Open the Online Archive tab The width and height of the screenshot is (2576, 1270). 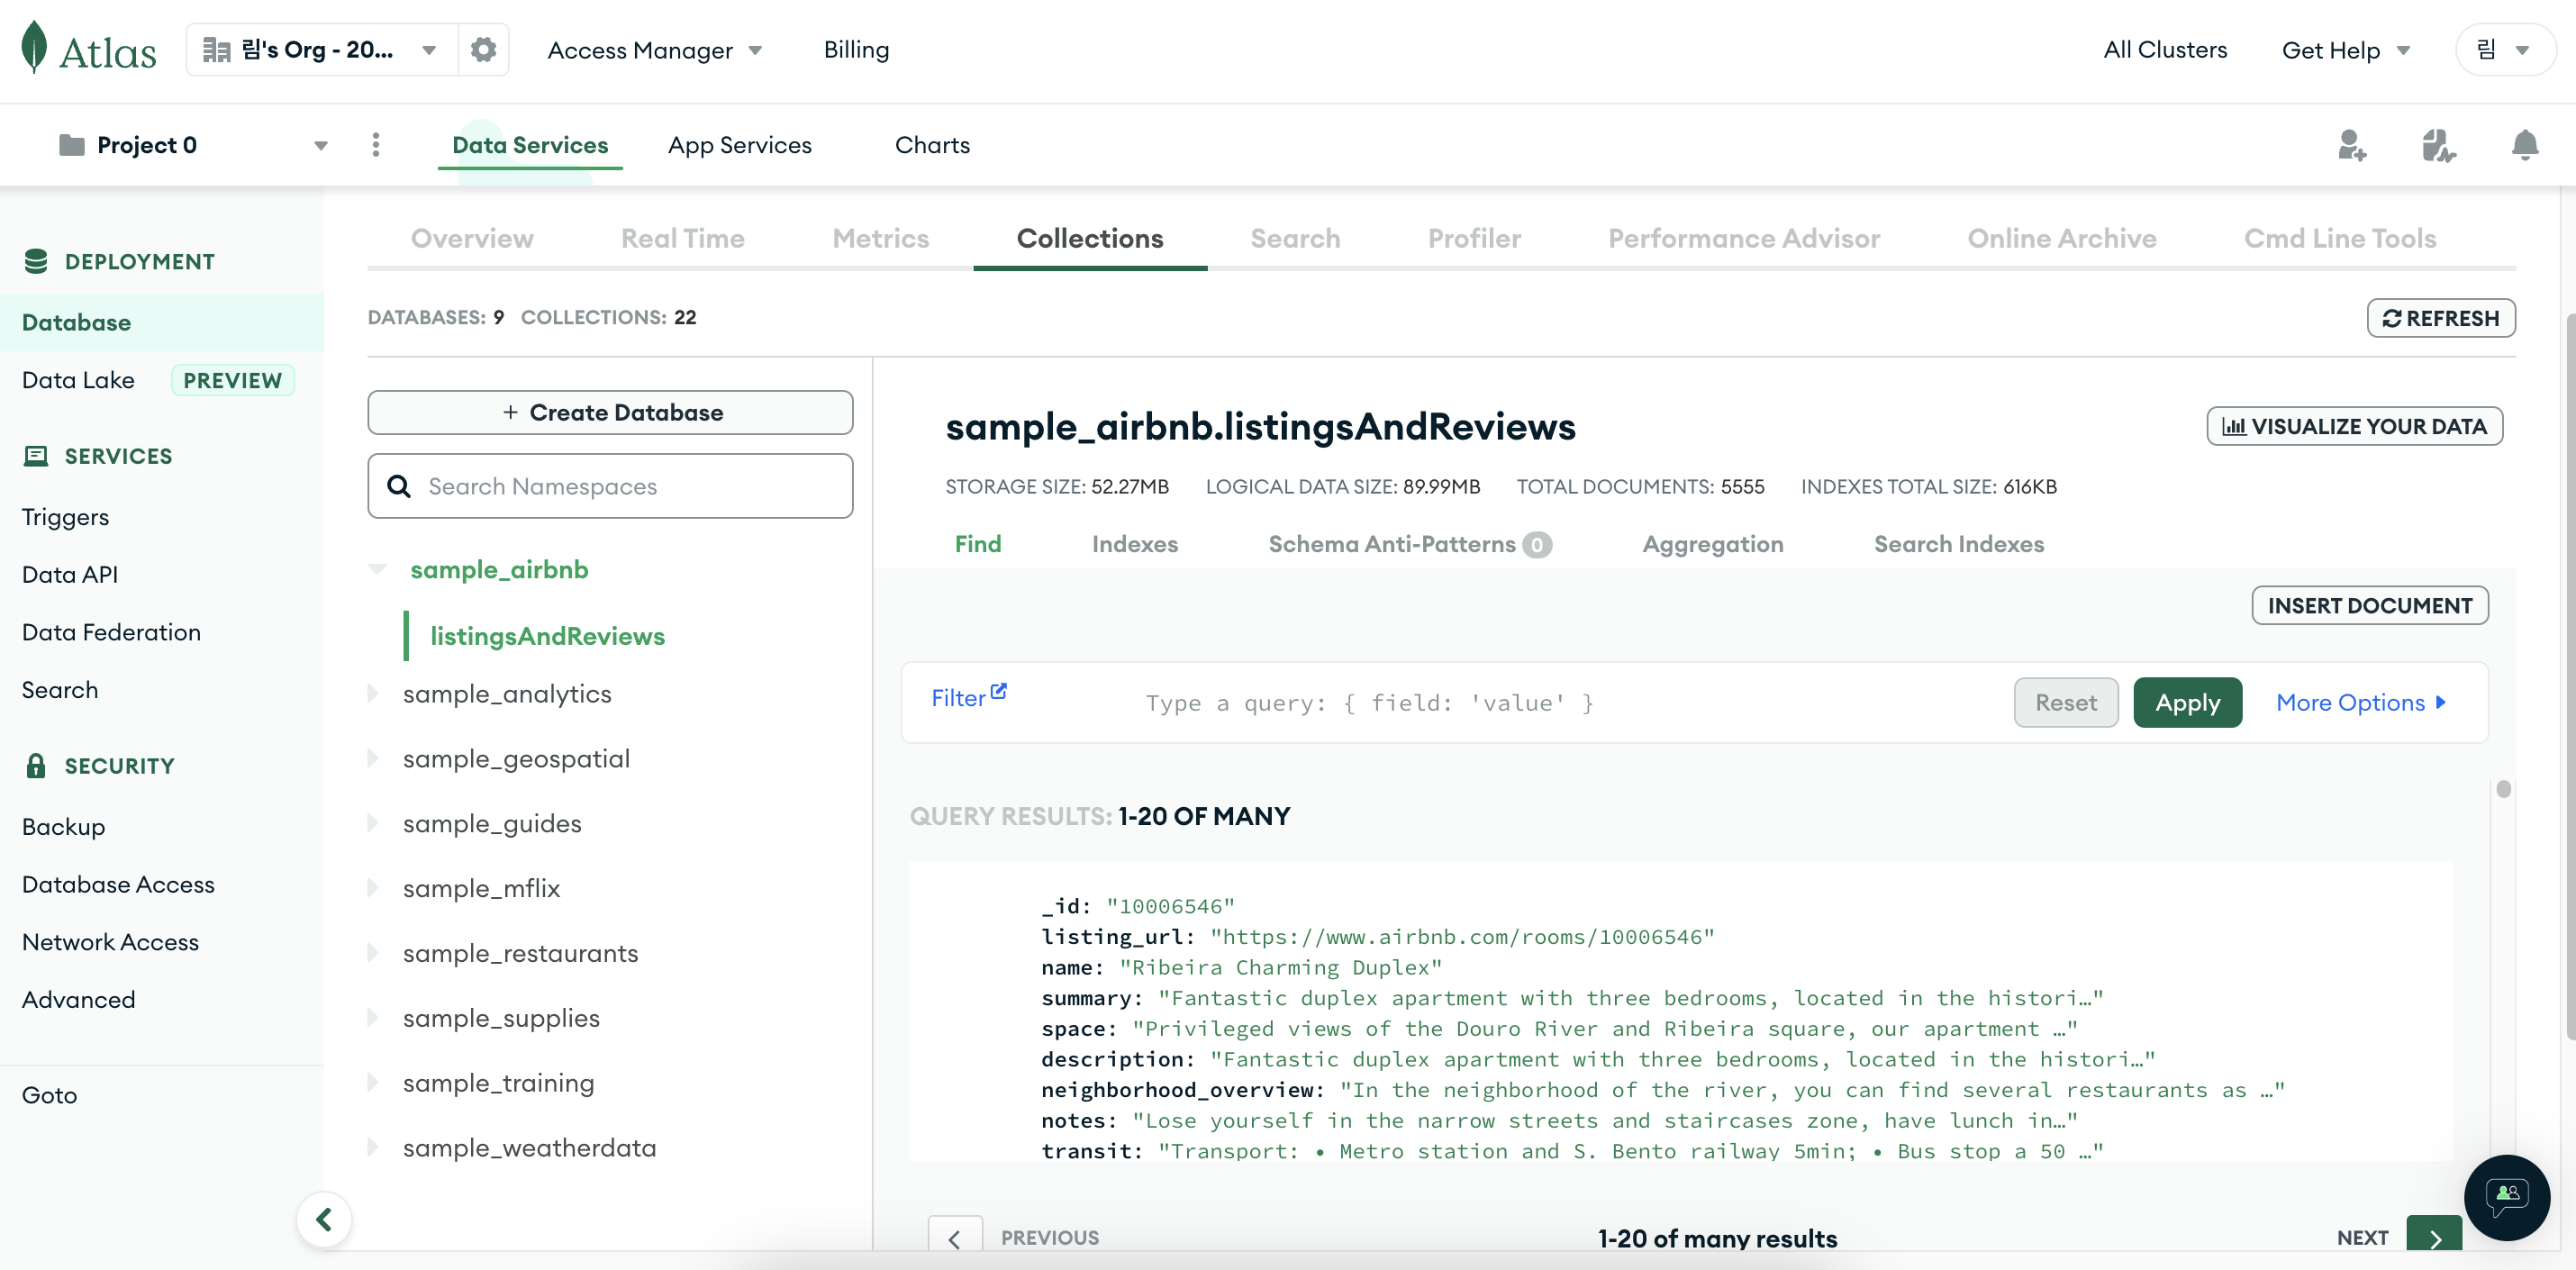[2061, 238]
